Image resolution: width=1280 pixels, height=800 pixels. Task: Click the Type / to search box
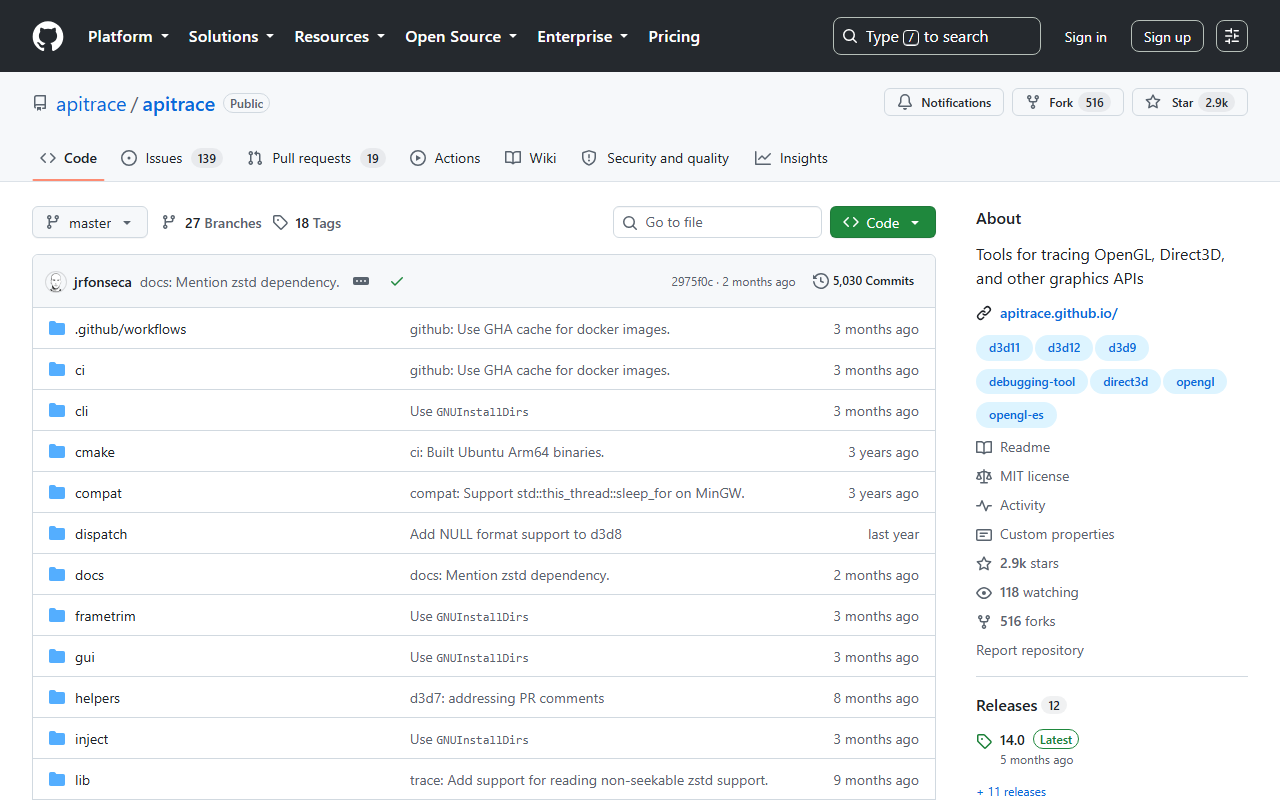click(937, 36)
